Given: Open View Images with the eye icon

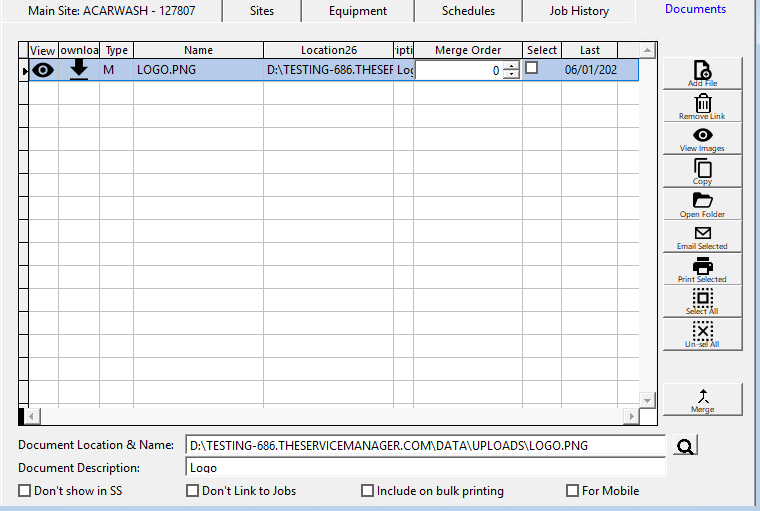Looking at the screenshot, I should tap(702, 139).
